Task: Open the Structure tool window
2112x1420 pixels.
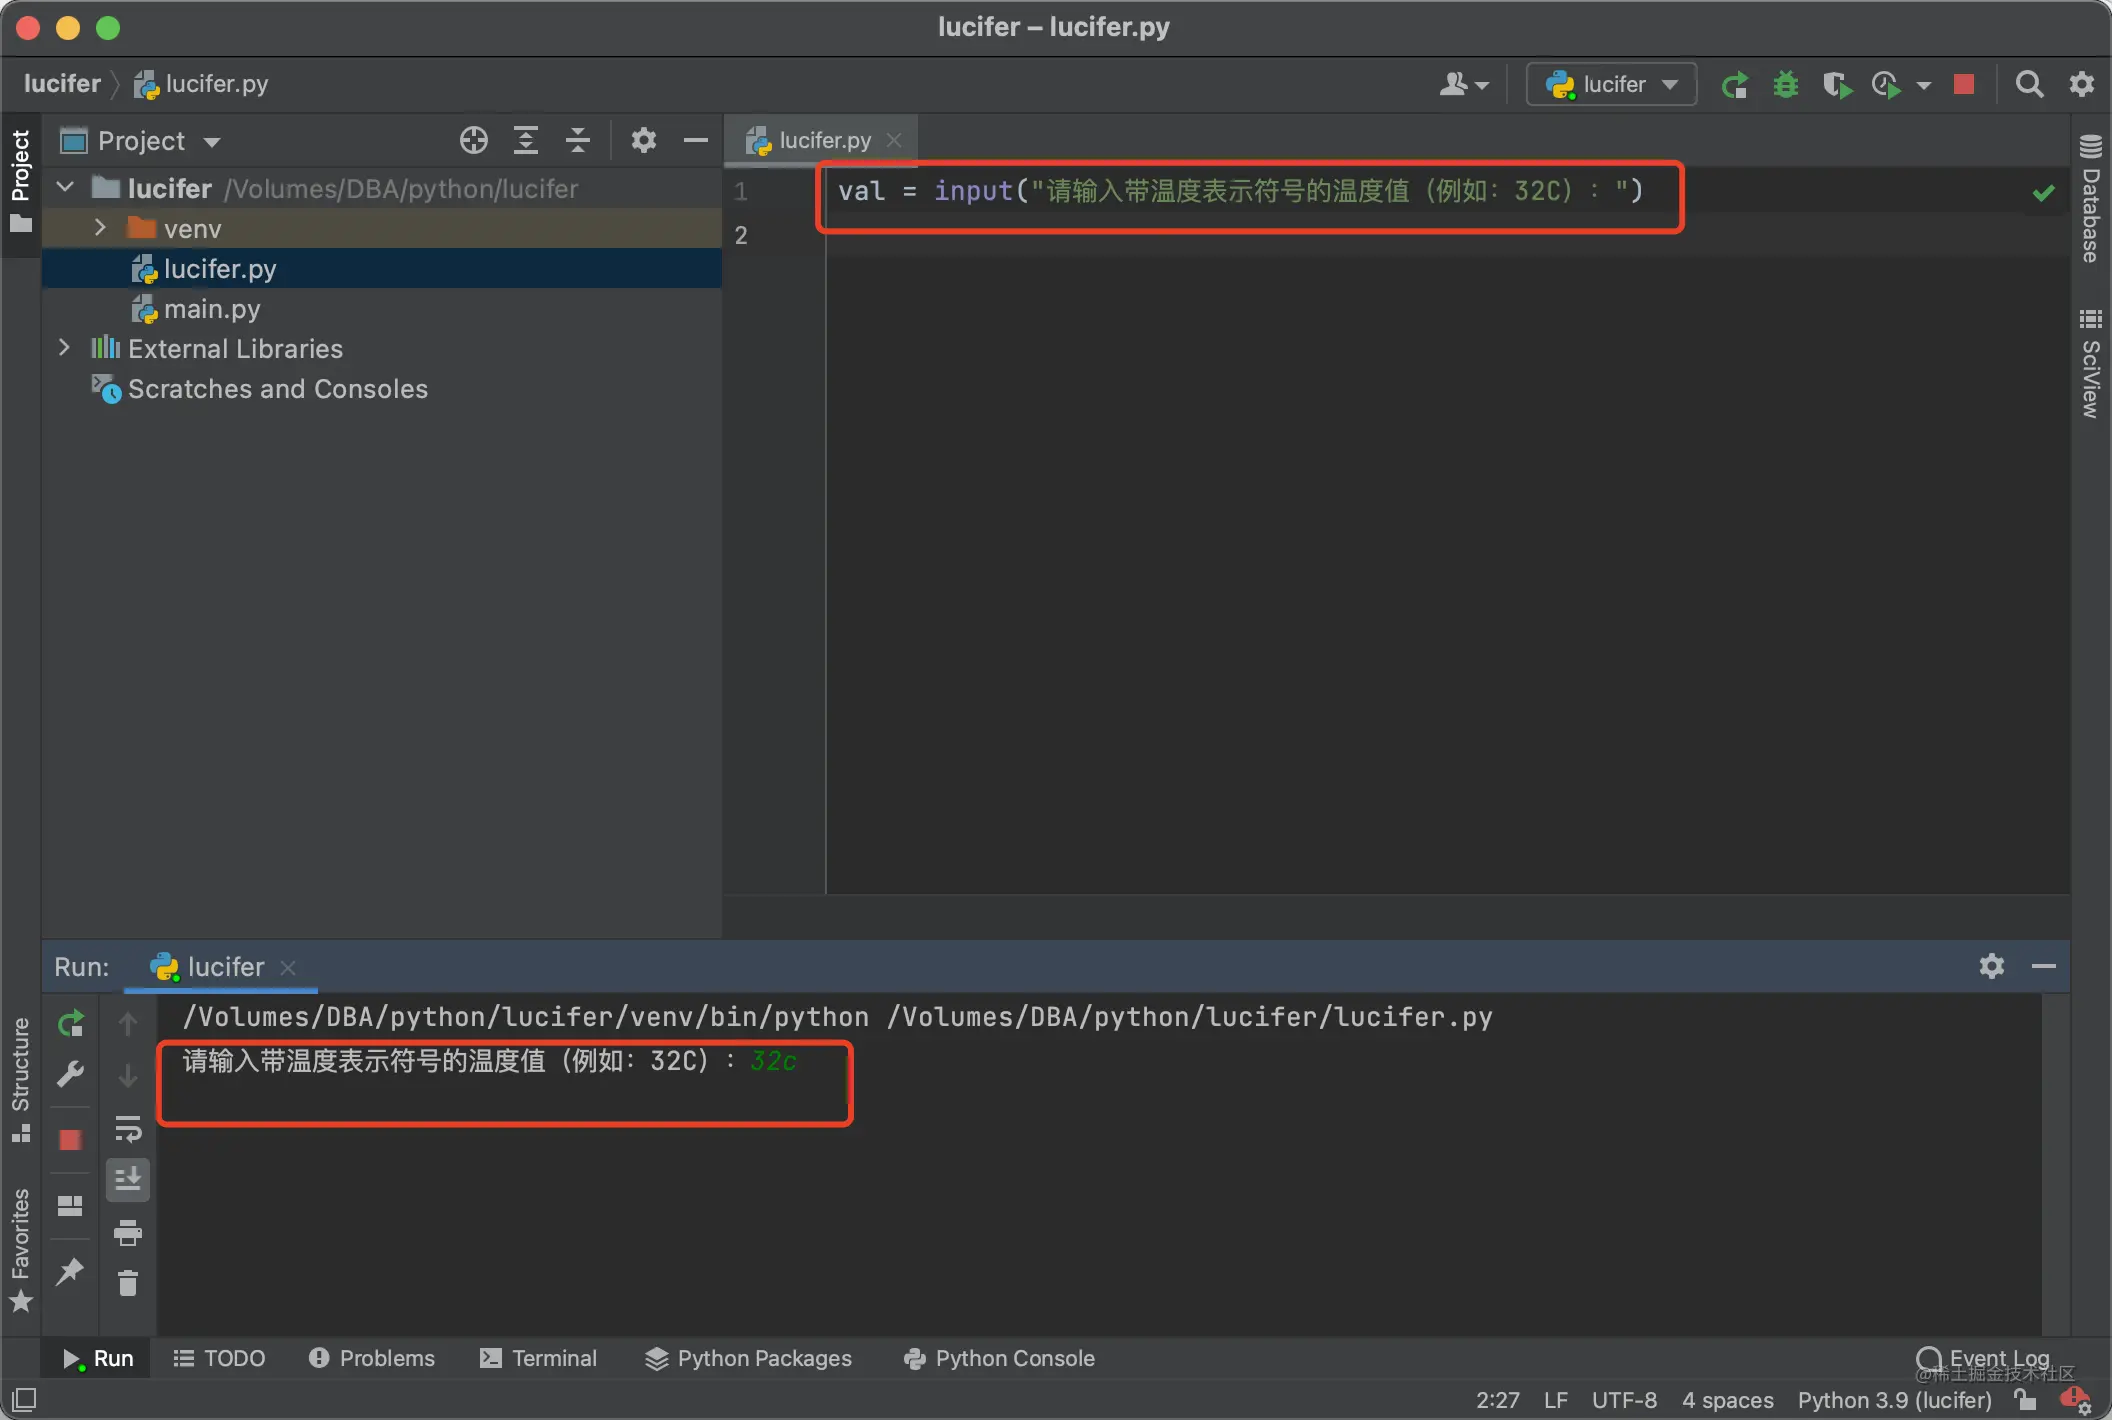Action: pos(21,1080)
